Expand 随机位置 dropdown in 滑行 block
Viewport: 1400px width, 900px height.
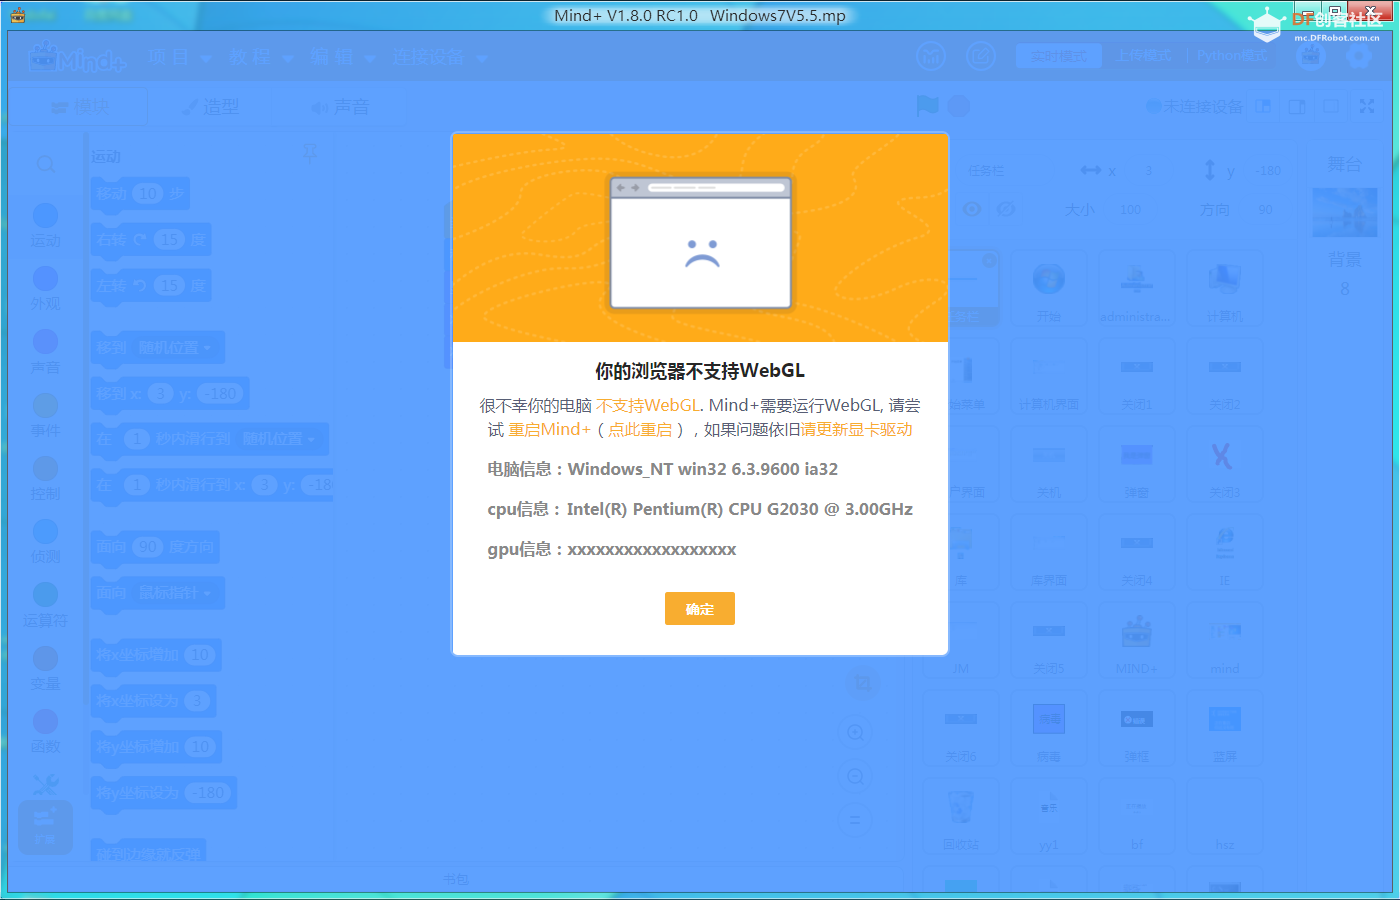tap(278, 439)
